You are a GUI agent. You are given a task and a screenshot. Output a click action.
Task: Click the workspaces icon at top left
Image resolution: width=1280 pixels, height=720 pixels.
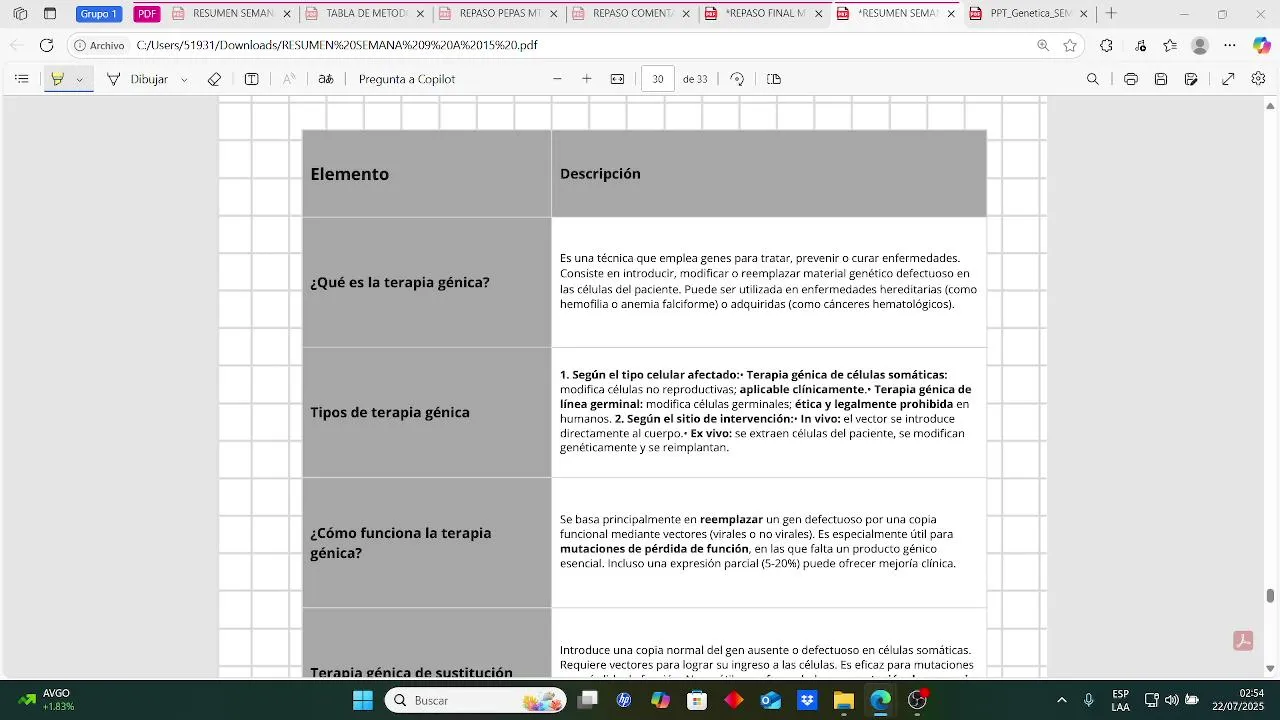click(x=20, y=14)
